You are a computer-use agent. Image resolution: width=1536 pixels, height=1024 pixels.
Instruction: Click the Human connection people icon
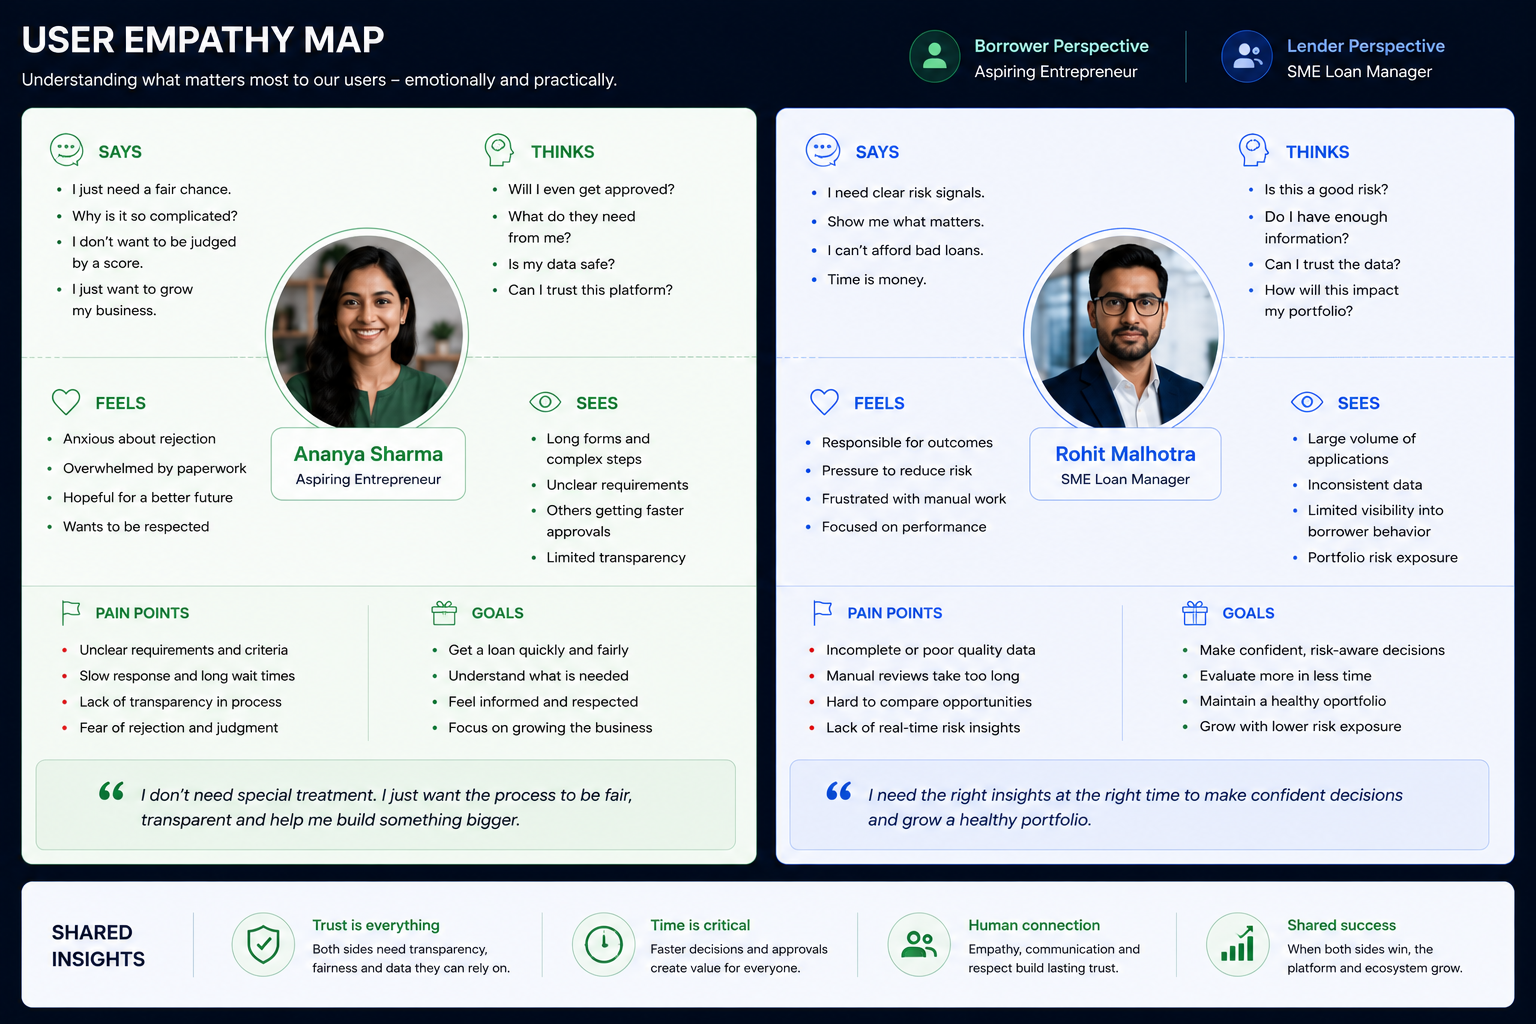919,943
